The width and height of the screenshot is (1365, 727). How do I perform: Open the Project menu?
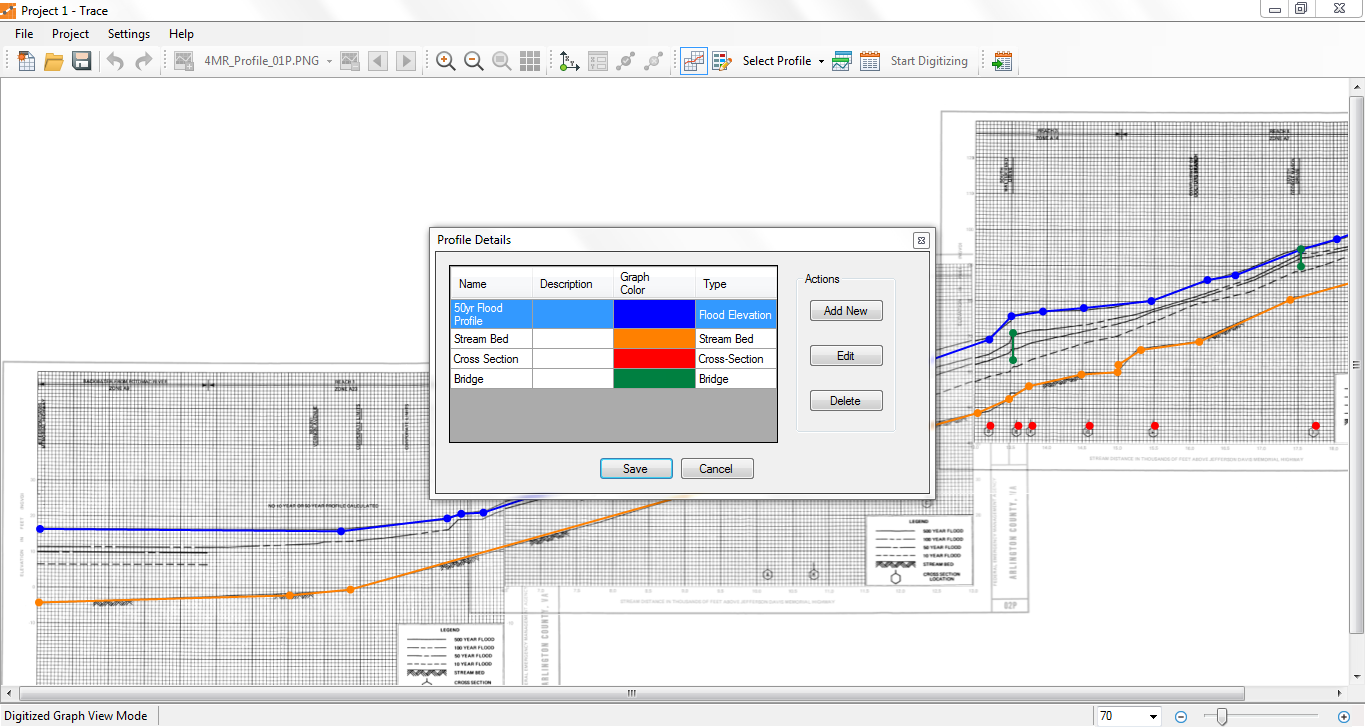pyautogui.click(x=70, y=34)
